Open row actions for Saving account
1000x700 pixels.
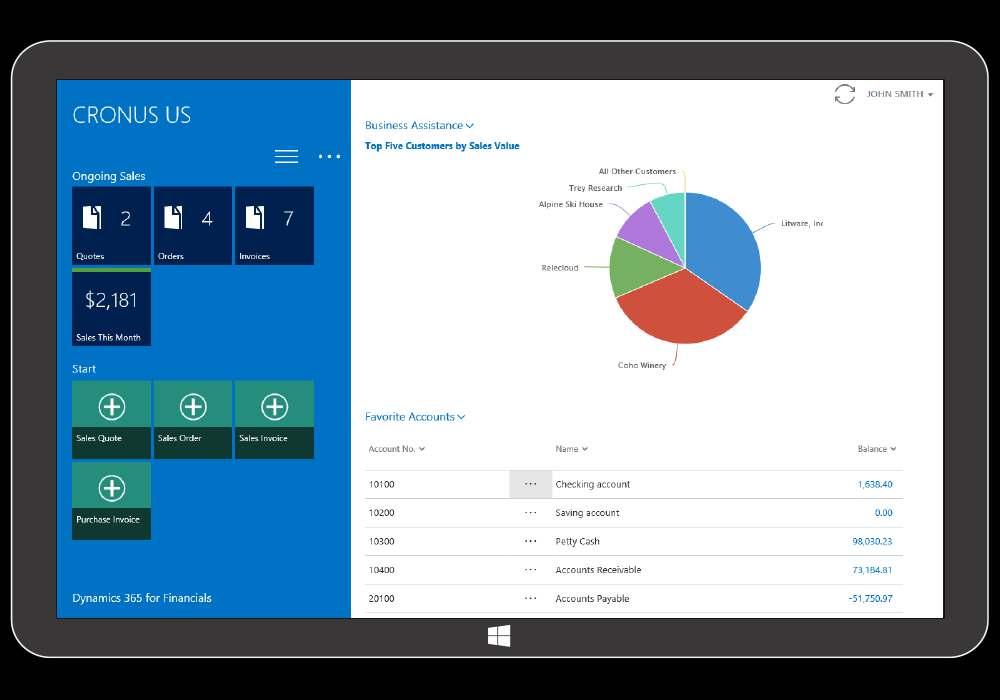531,513
